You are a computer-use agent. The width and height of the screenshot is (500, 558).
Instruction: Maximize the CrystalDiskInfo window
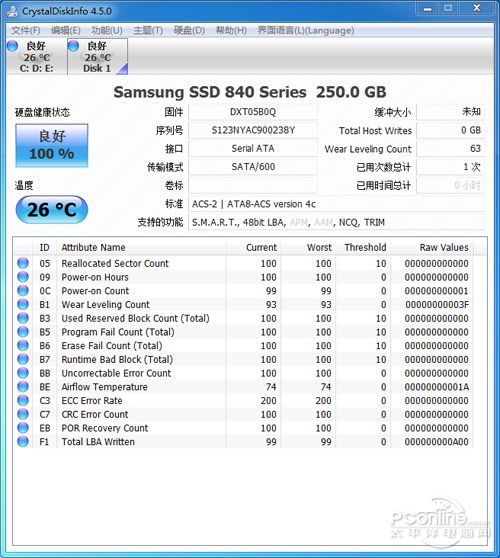pyautogui.click(x=448, y=9)
